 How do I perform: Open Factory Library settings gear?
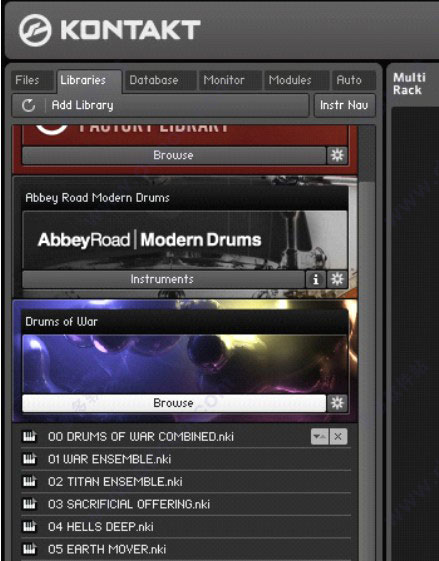337,155
